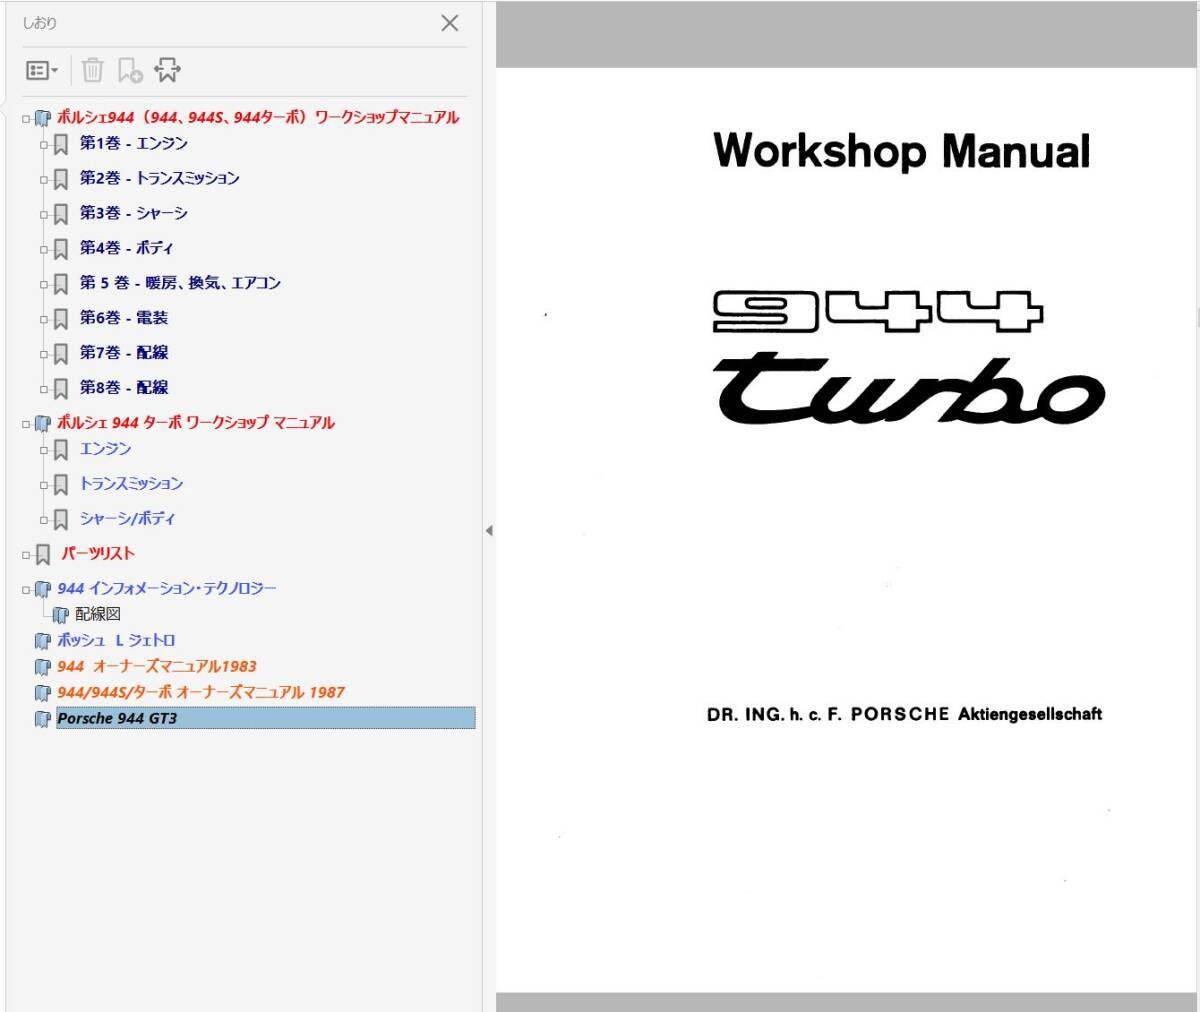Click the bookmark icon beside ポルシェ 944 ターボ ワークショップ マニュアル
1200x1012 pixels.
(x=42, y=423)
